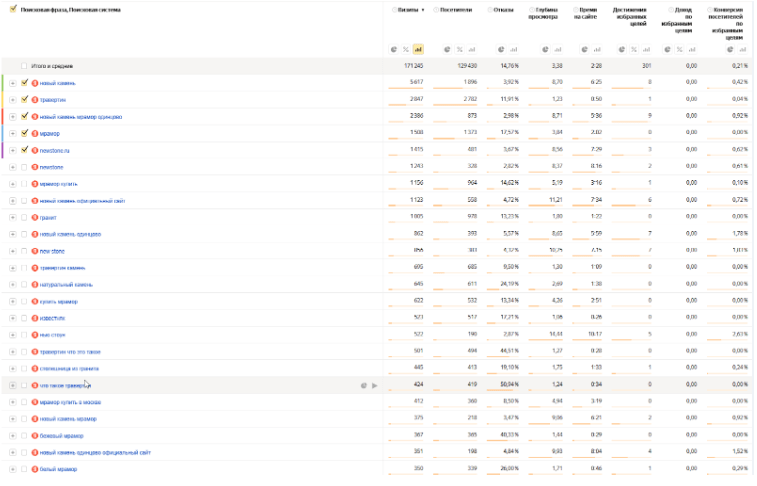The image size is (757, 486).
Task: Show bar chart for Конверсия посетителей column
Action: [x=743, y=49]
